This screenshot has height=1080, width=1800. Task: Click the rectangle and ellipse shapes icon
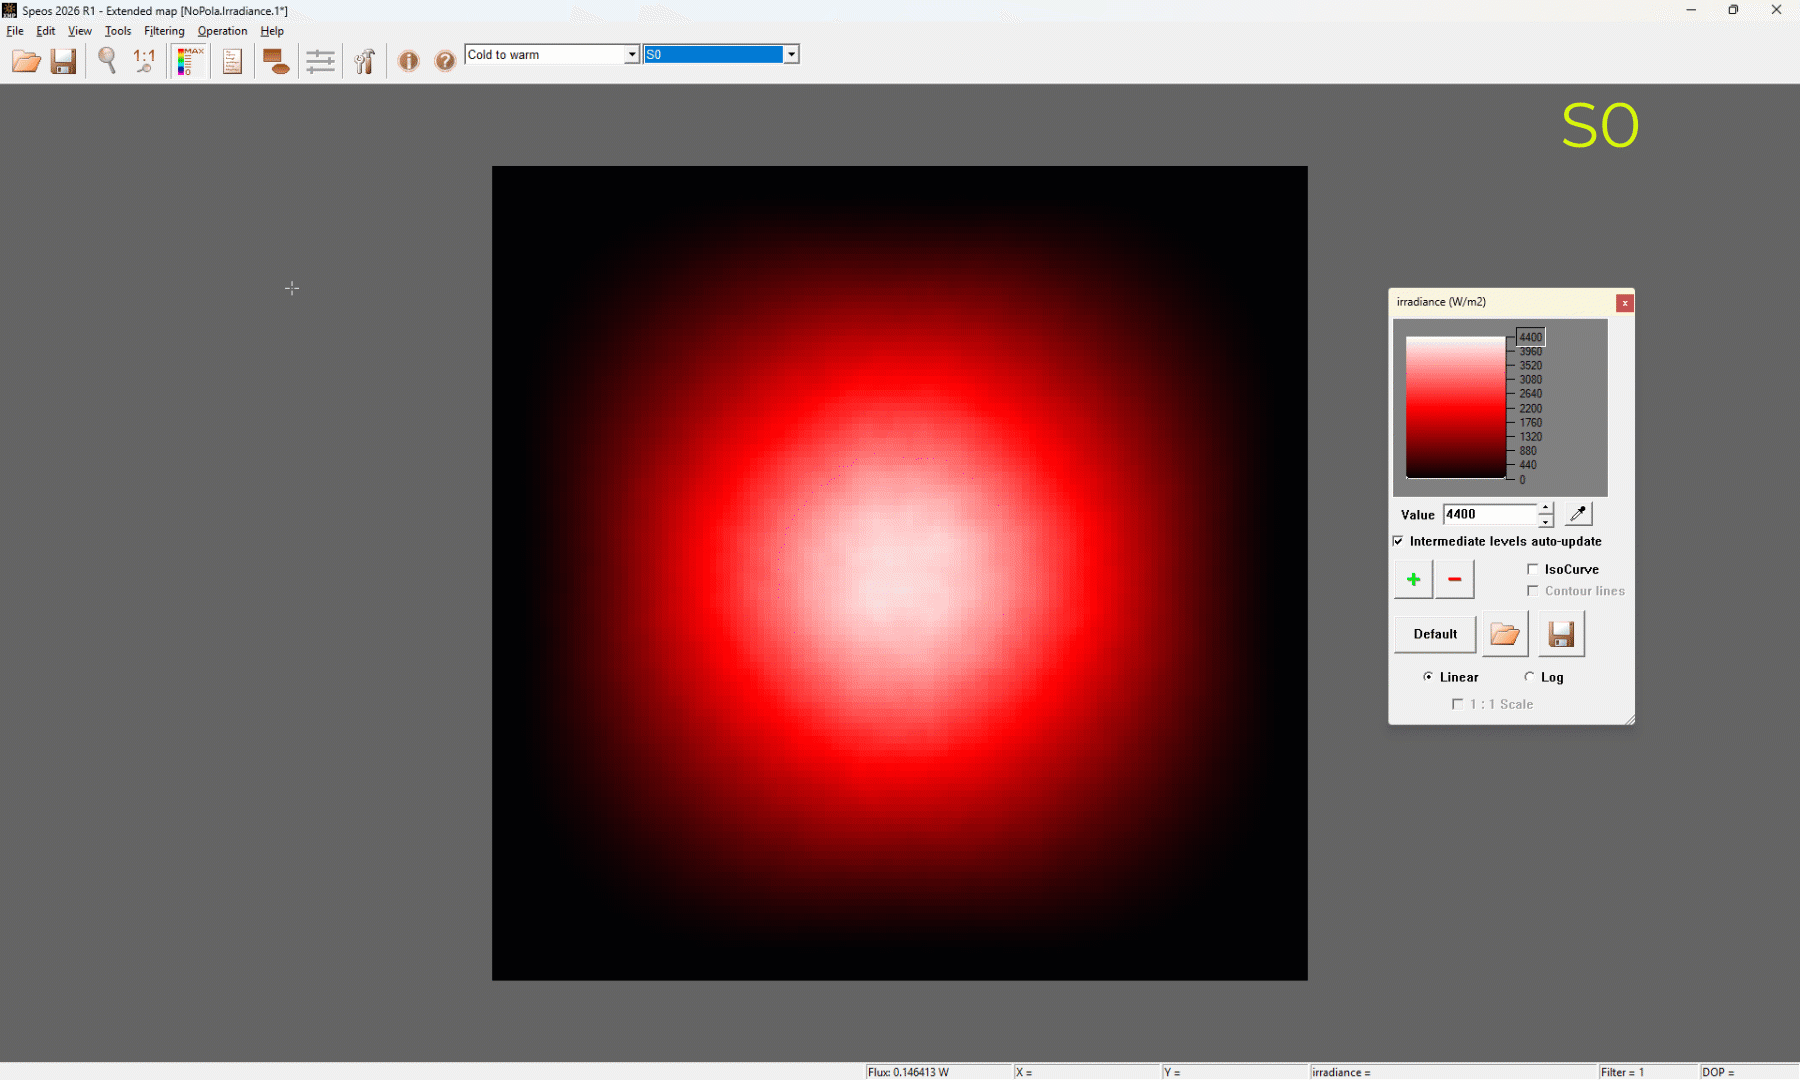coord(276,61)
